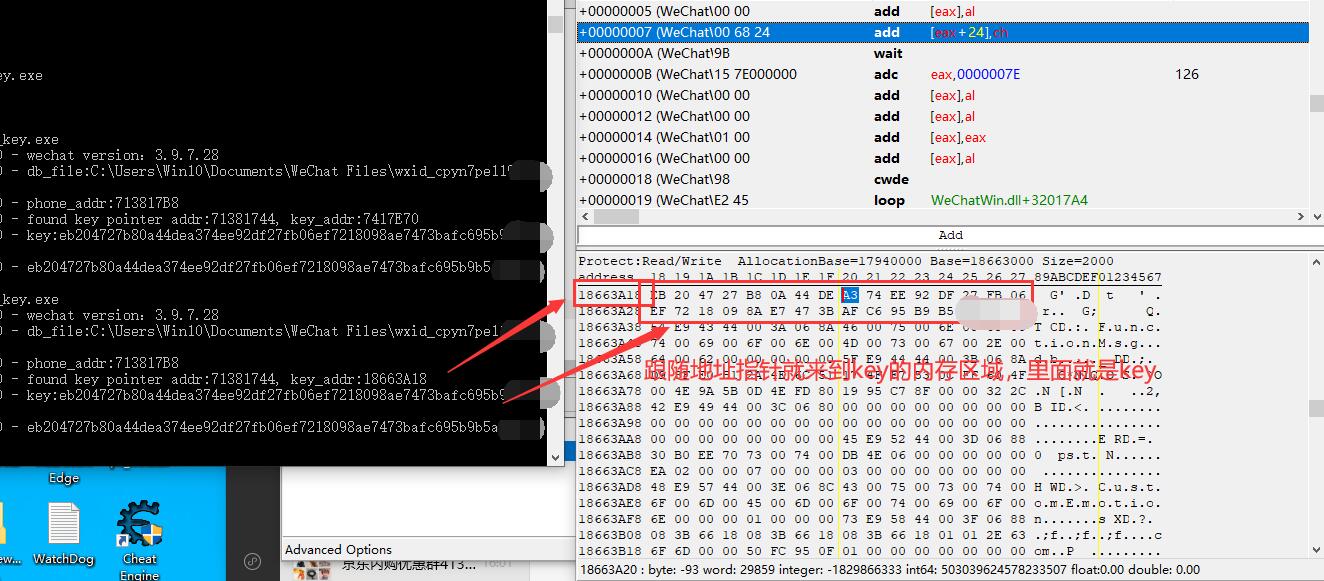Click down arrow of disassembler vertical scrollbar
1324x581 pixels.
[1316, 216]
